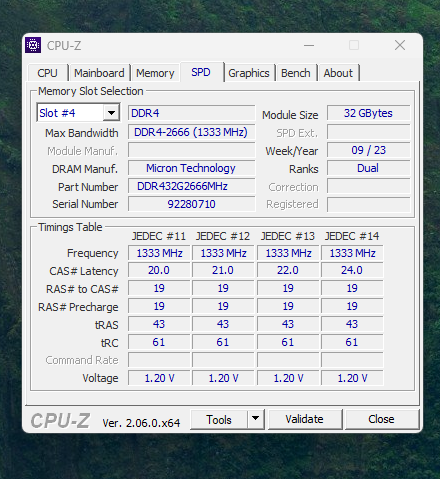Click the Tools button

click(219, 420)
